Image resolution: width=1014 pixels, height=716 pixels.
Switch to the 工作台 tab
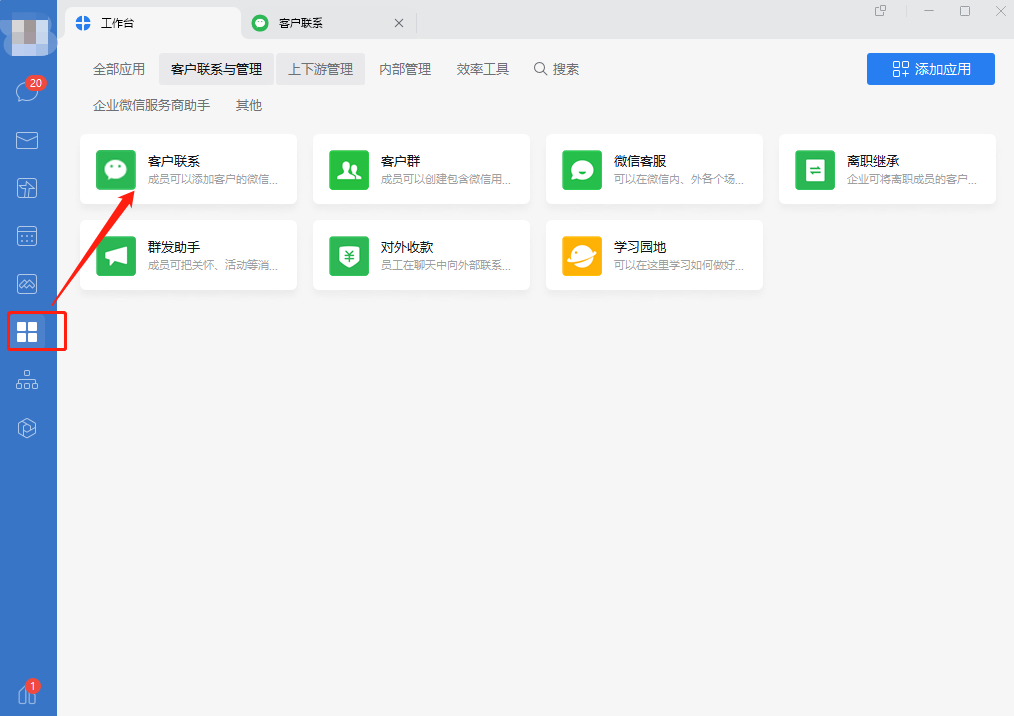click(x=150, y=22)
